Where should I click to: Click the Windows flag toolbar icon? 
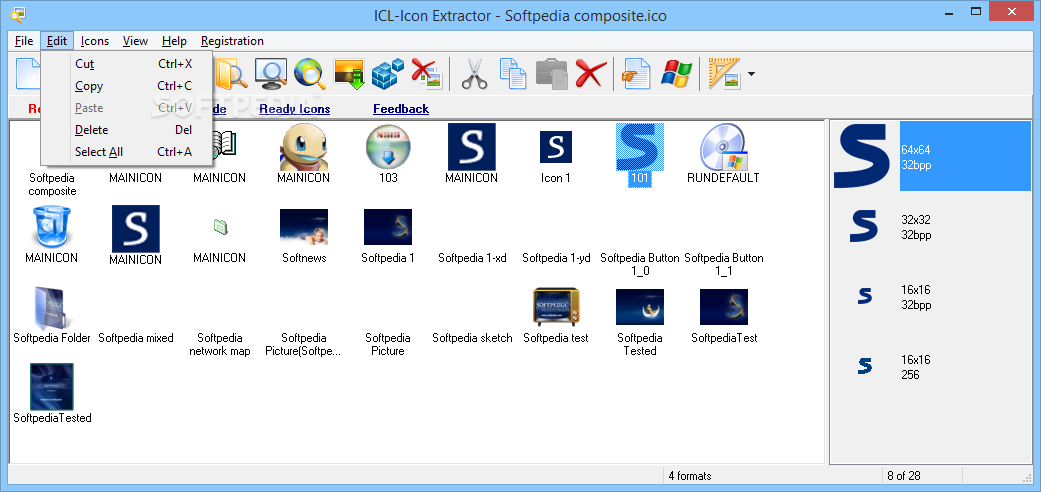tap(676, 74)
